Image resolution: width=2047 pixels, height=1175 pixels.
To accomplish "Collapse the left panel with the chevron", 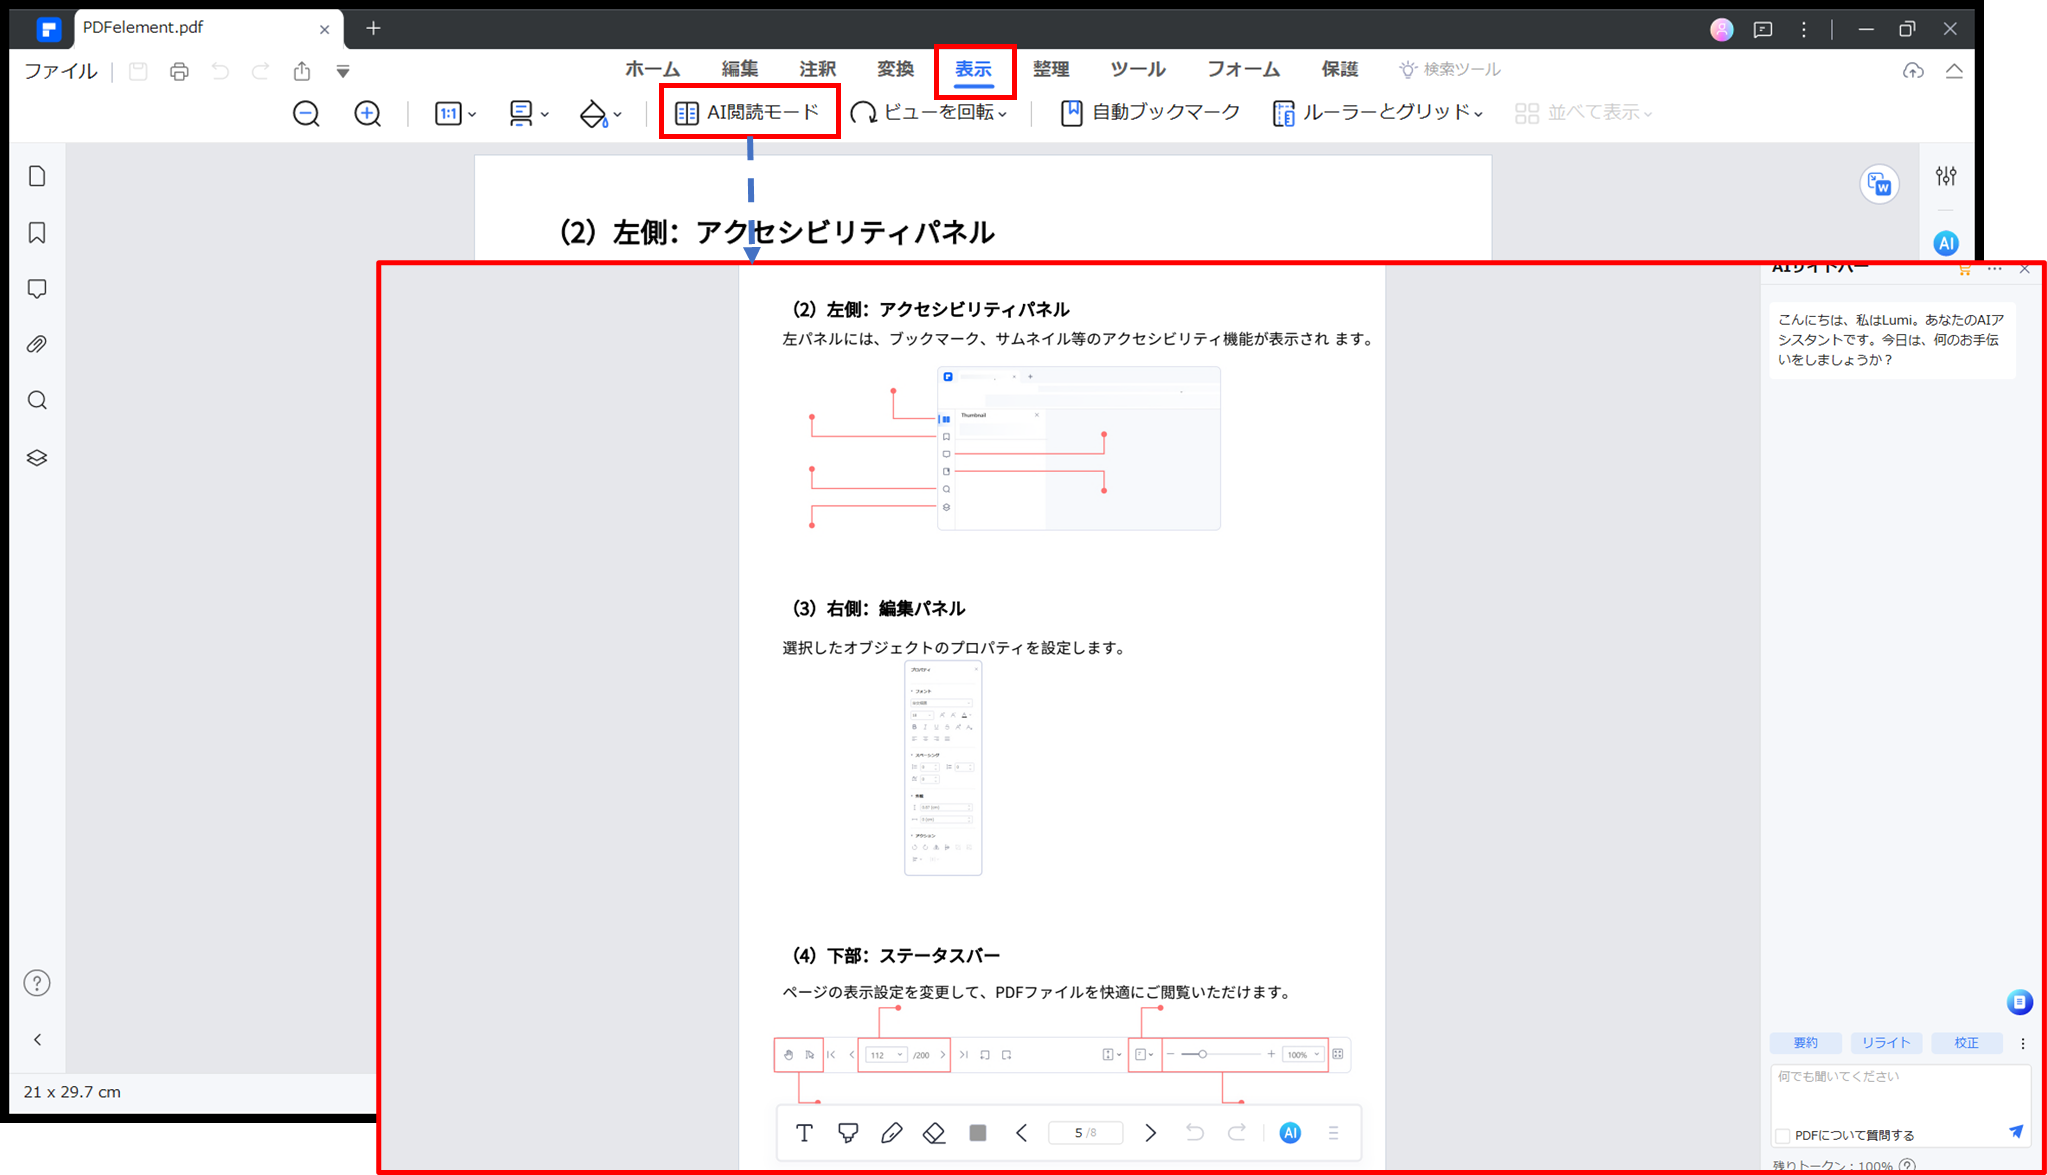I will coord(37,1039).
